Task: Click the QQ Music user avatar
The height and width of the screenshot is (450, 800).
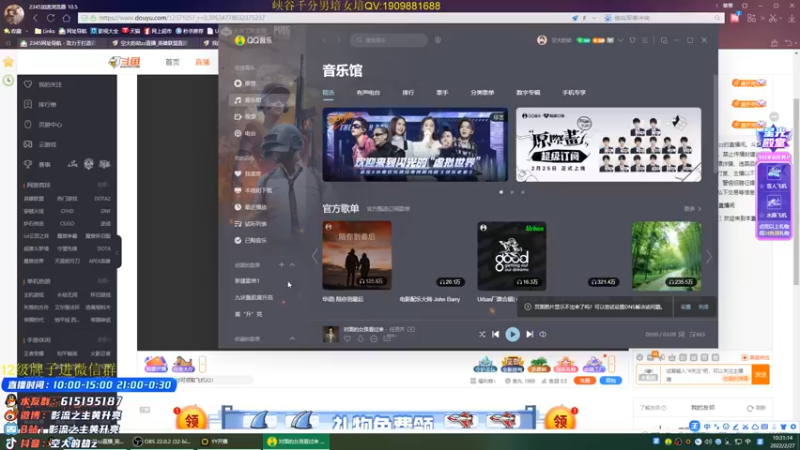Action: coord(542,40)
